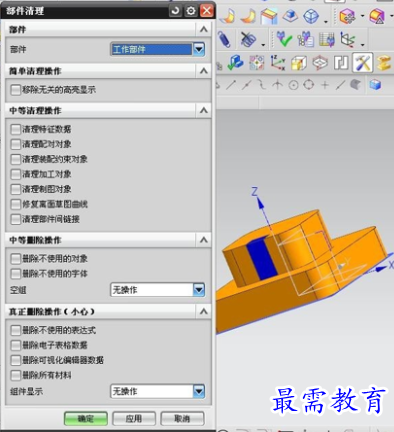Click the blue blocks with green checkmark icon
Screen dimensions: 394x432
point(236,62)
